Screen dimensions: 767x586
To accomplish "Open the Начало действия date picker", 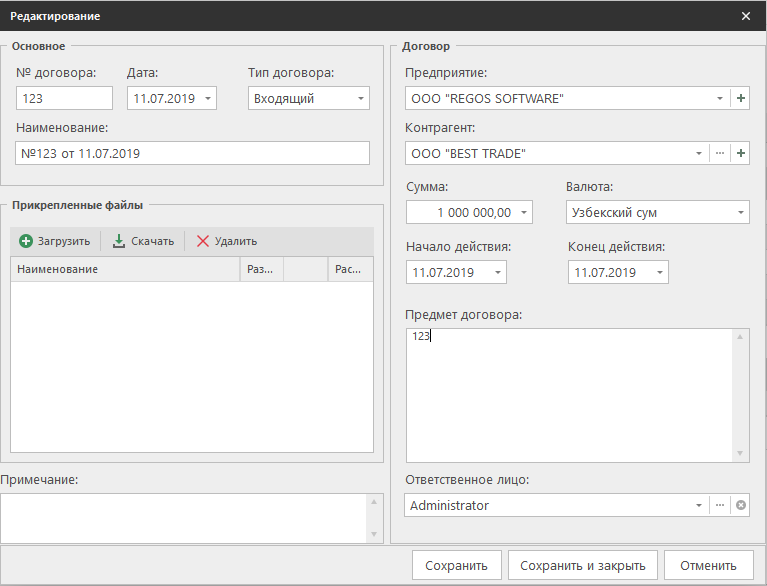I will pyautogui.click(x=497, y=272).
